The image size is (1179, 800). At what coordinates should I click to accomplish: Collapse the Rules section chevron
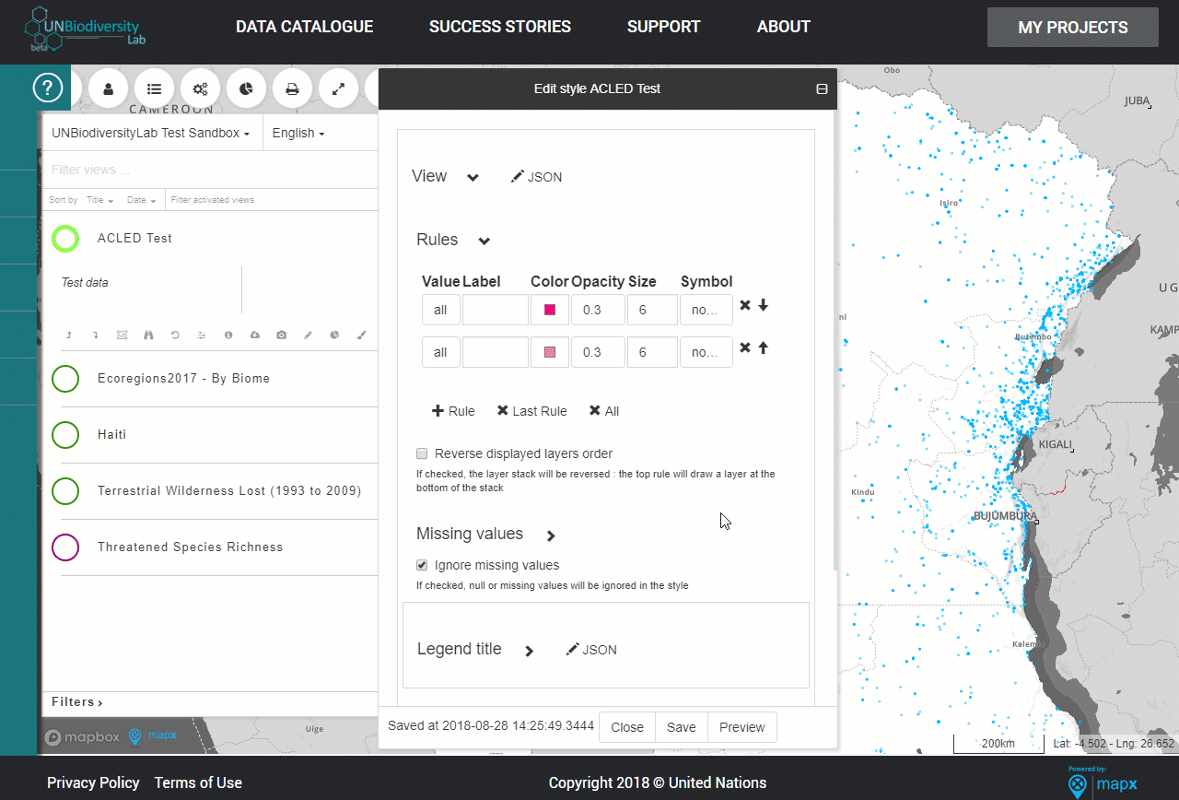click(x=484, y=241)
